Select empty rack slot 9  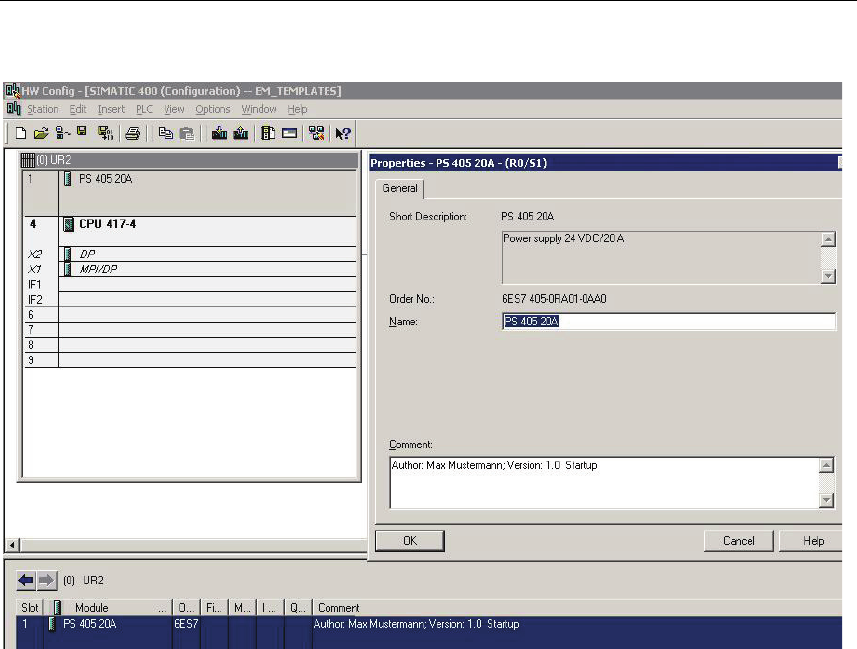(x=190, y=360)
